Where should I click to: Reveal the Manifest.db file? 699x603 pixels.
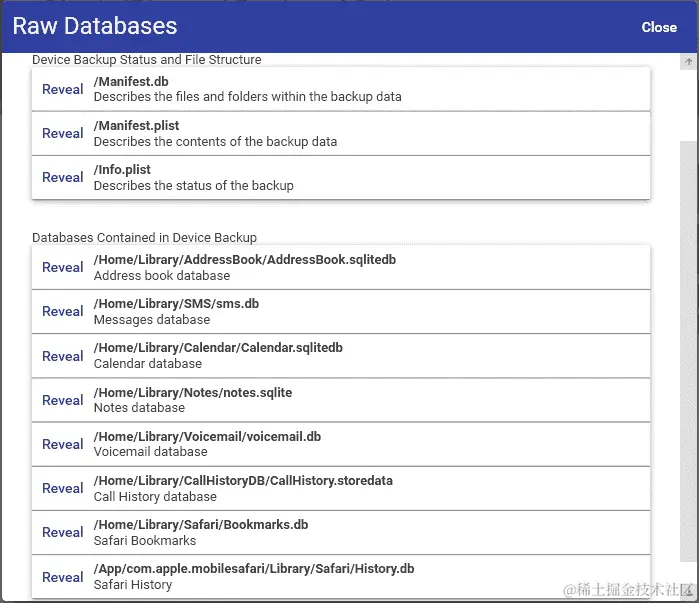tap(62, 89)
